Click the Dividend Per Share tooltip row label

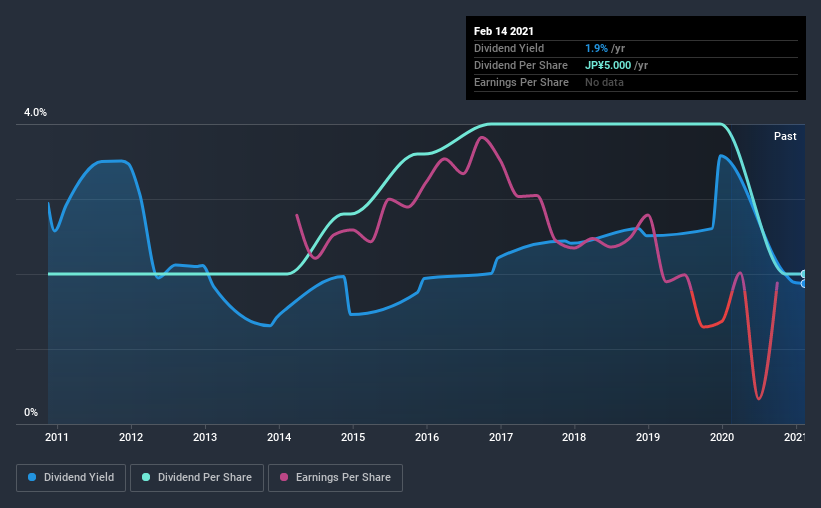[x=520, y=65]
